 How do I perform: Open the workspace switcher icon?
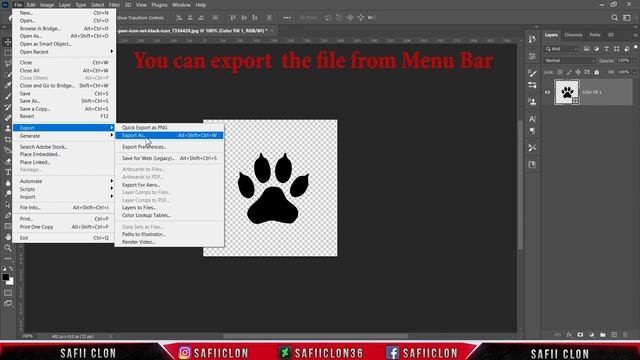[627, 18]
